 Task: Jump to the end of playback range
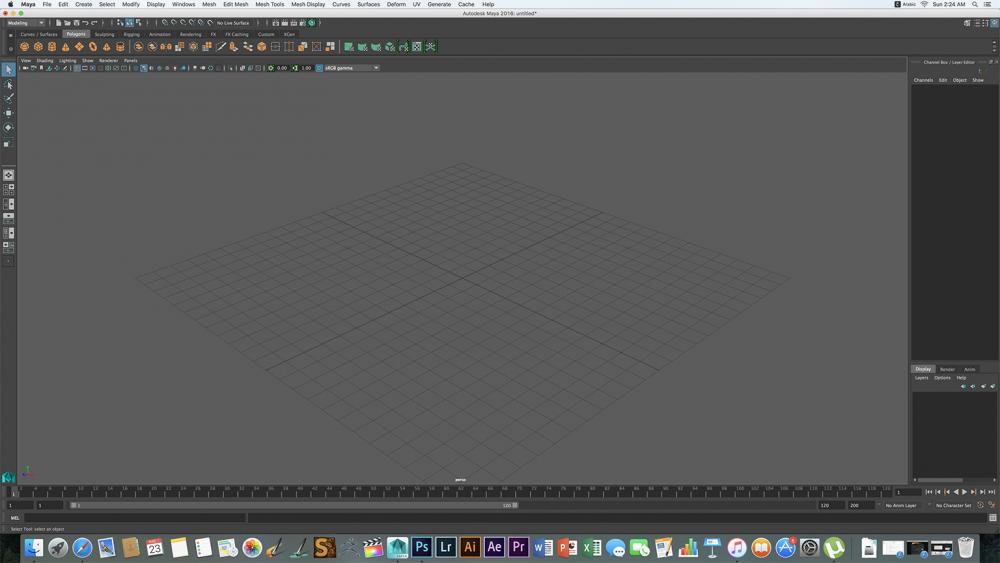(x=991, y=492)
